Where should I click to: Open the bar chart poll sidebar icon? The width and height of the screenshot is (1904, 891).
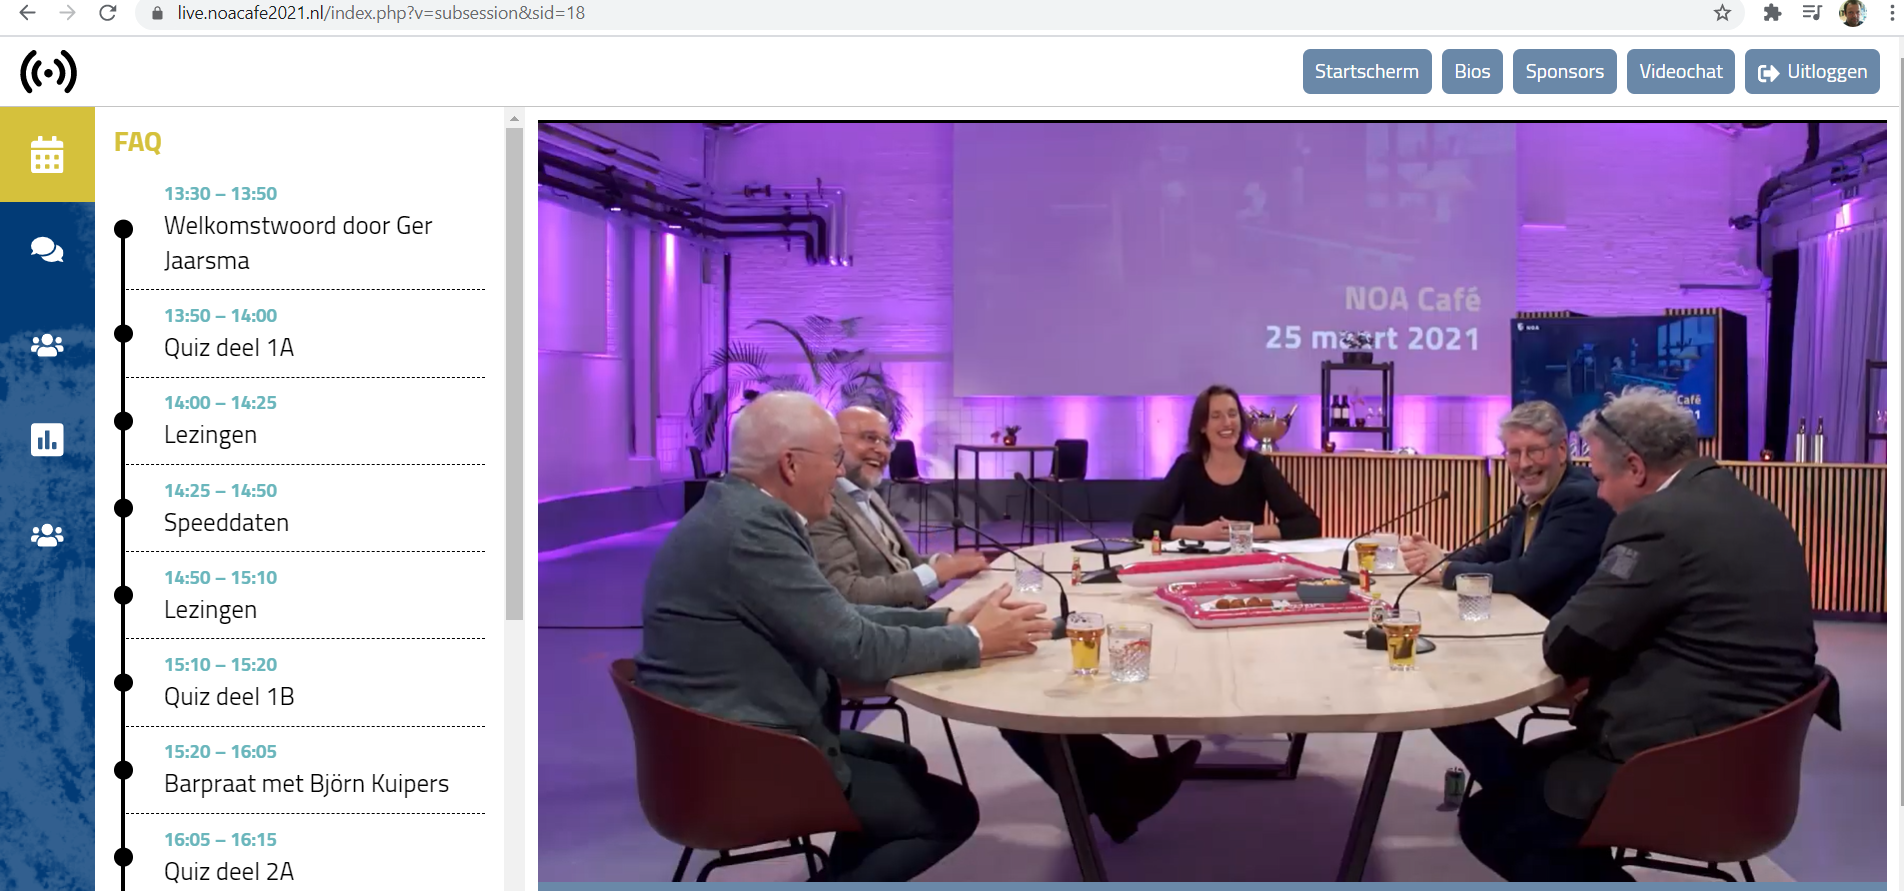coord(47,439)
